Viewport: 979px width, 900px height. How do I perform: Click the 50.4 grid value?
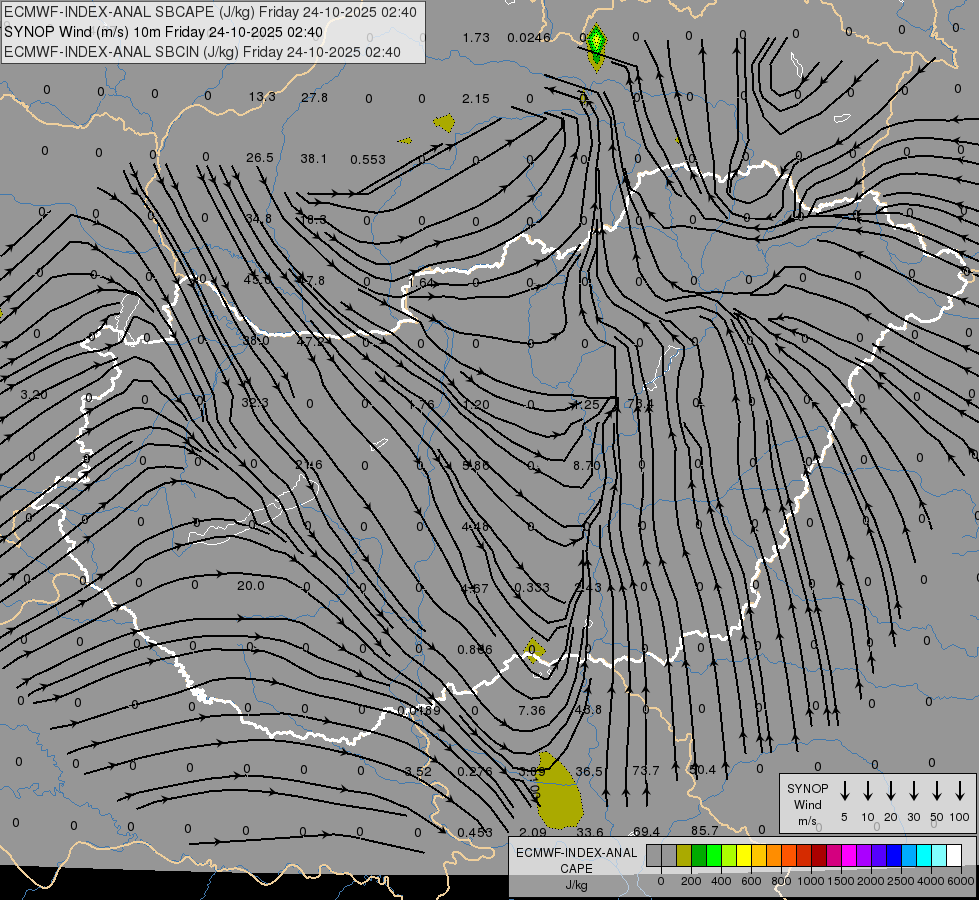click(x=702, y=769)
